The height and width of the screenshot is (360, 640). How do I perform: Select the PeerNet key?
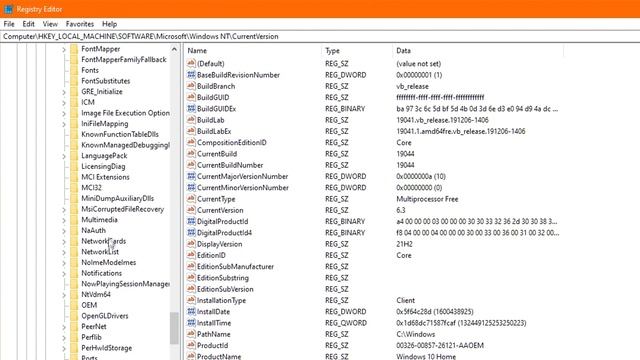[x=94, y=327]
